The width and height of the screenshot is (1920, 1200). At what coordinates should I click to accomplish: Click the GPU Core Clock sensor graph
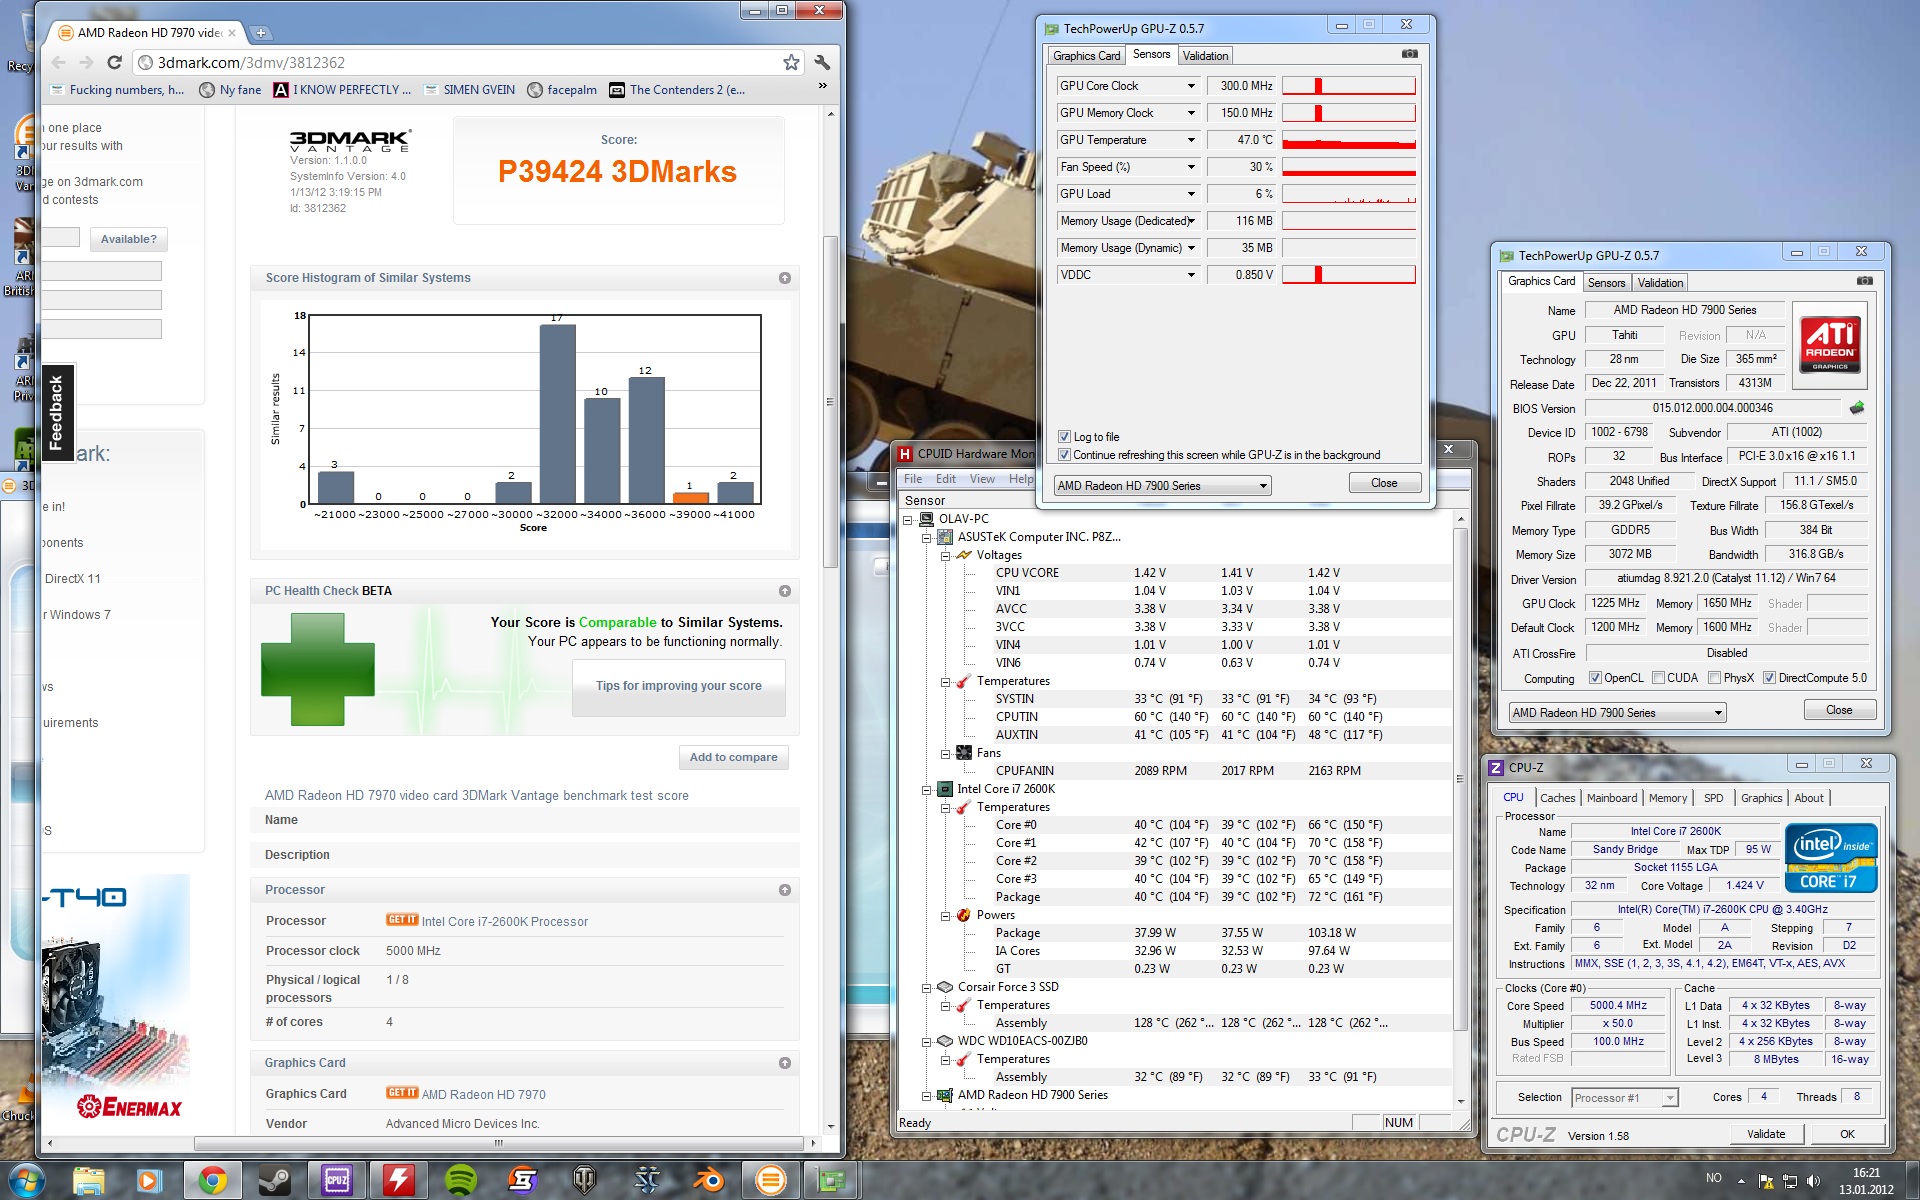click(x=1349, y=86)
